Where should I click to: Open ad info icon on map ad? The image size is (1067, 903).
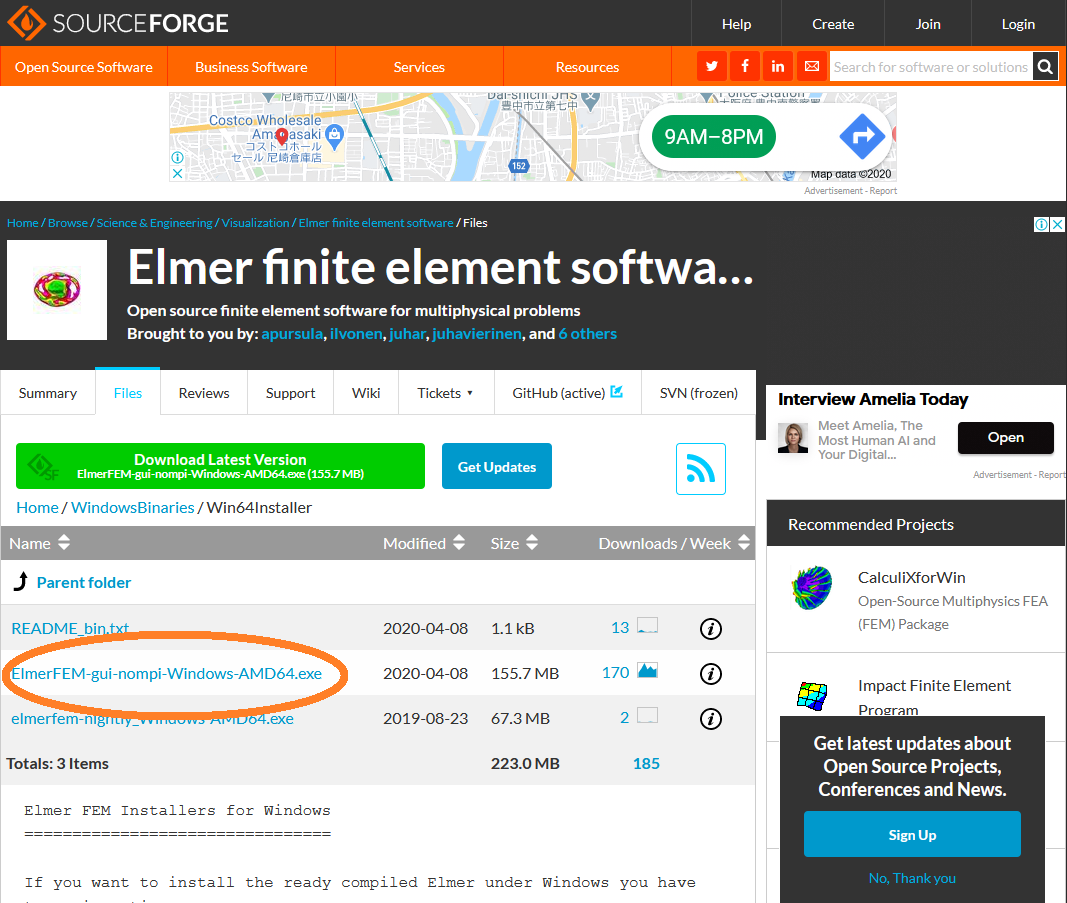point(177,157)
